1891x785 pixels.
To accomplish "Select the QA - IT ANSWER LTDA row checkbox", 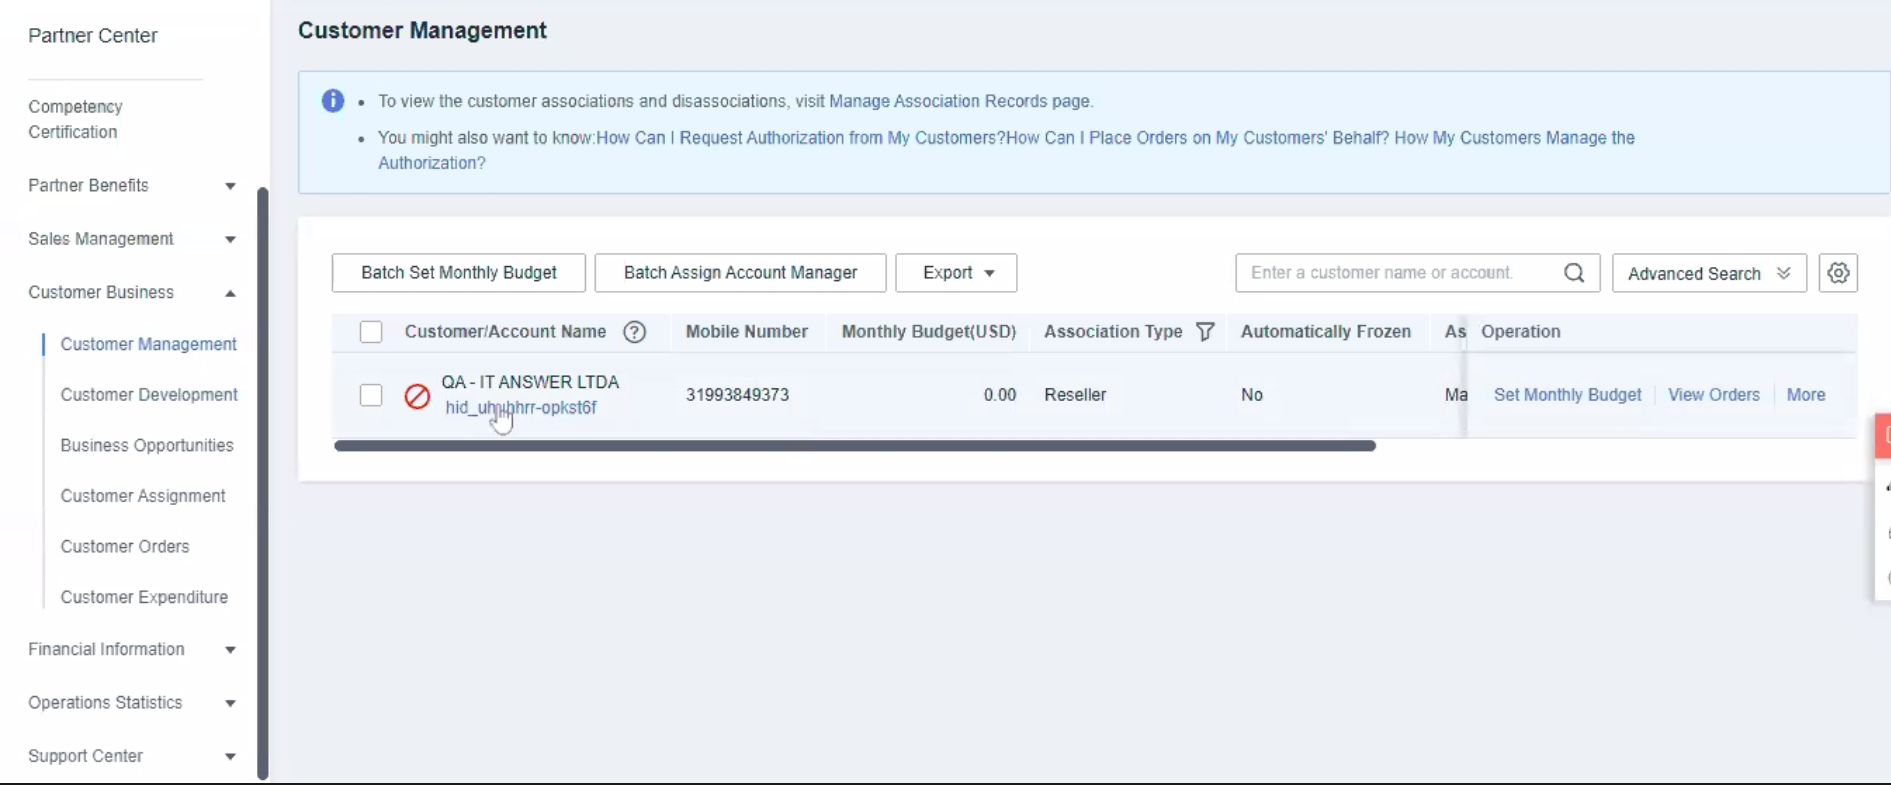I will point(371,395).
